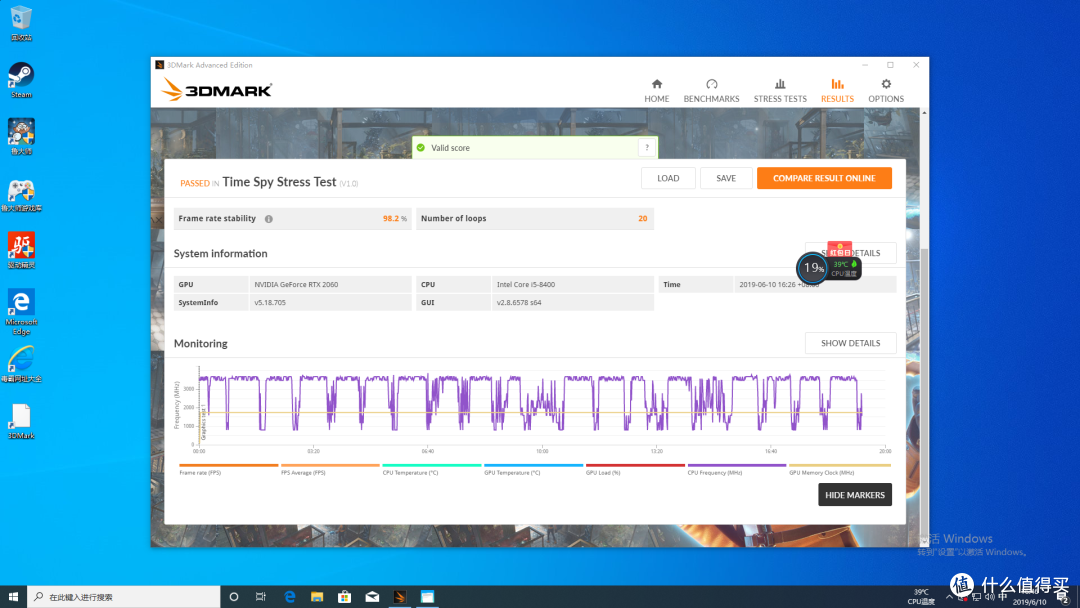Image resolution: width=1080 pixels, height=608 pixels.
Task: Select the 毒霸网址大全 desktop shortcut
Action: point(21,364)
